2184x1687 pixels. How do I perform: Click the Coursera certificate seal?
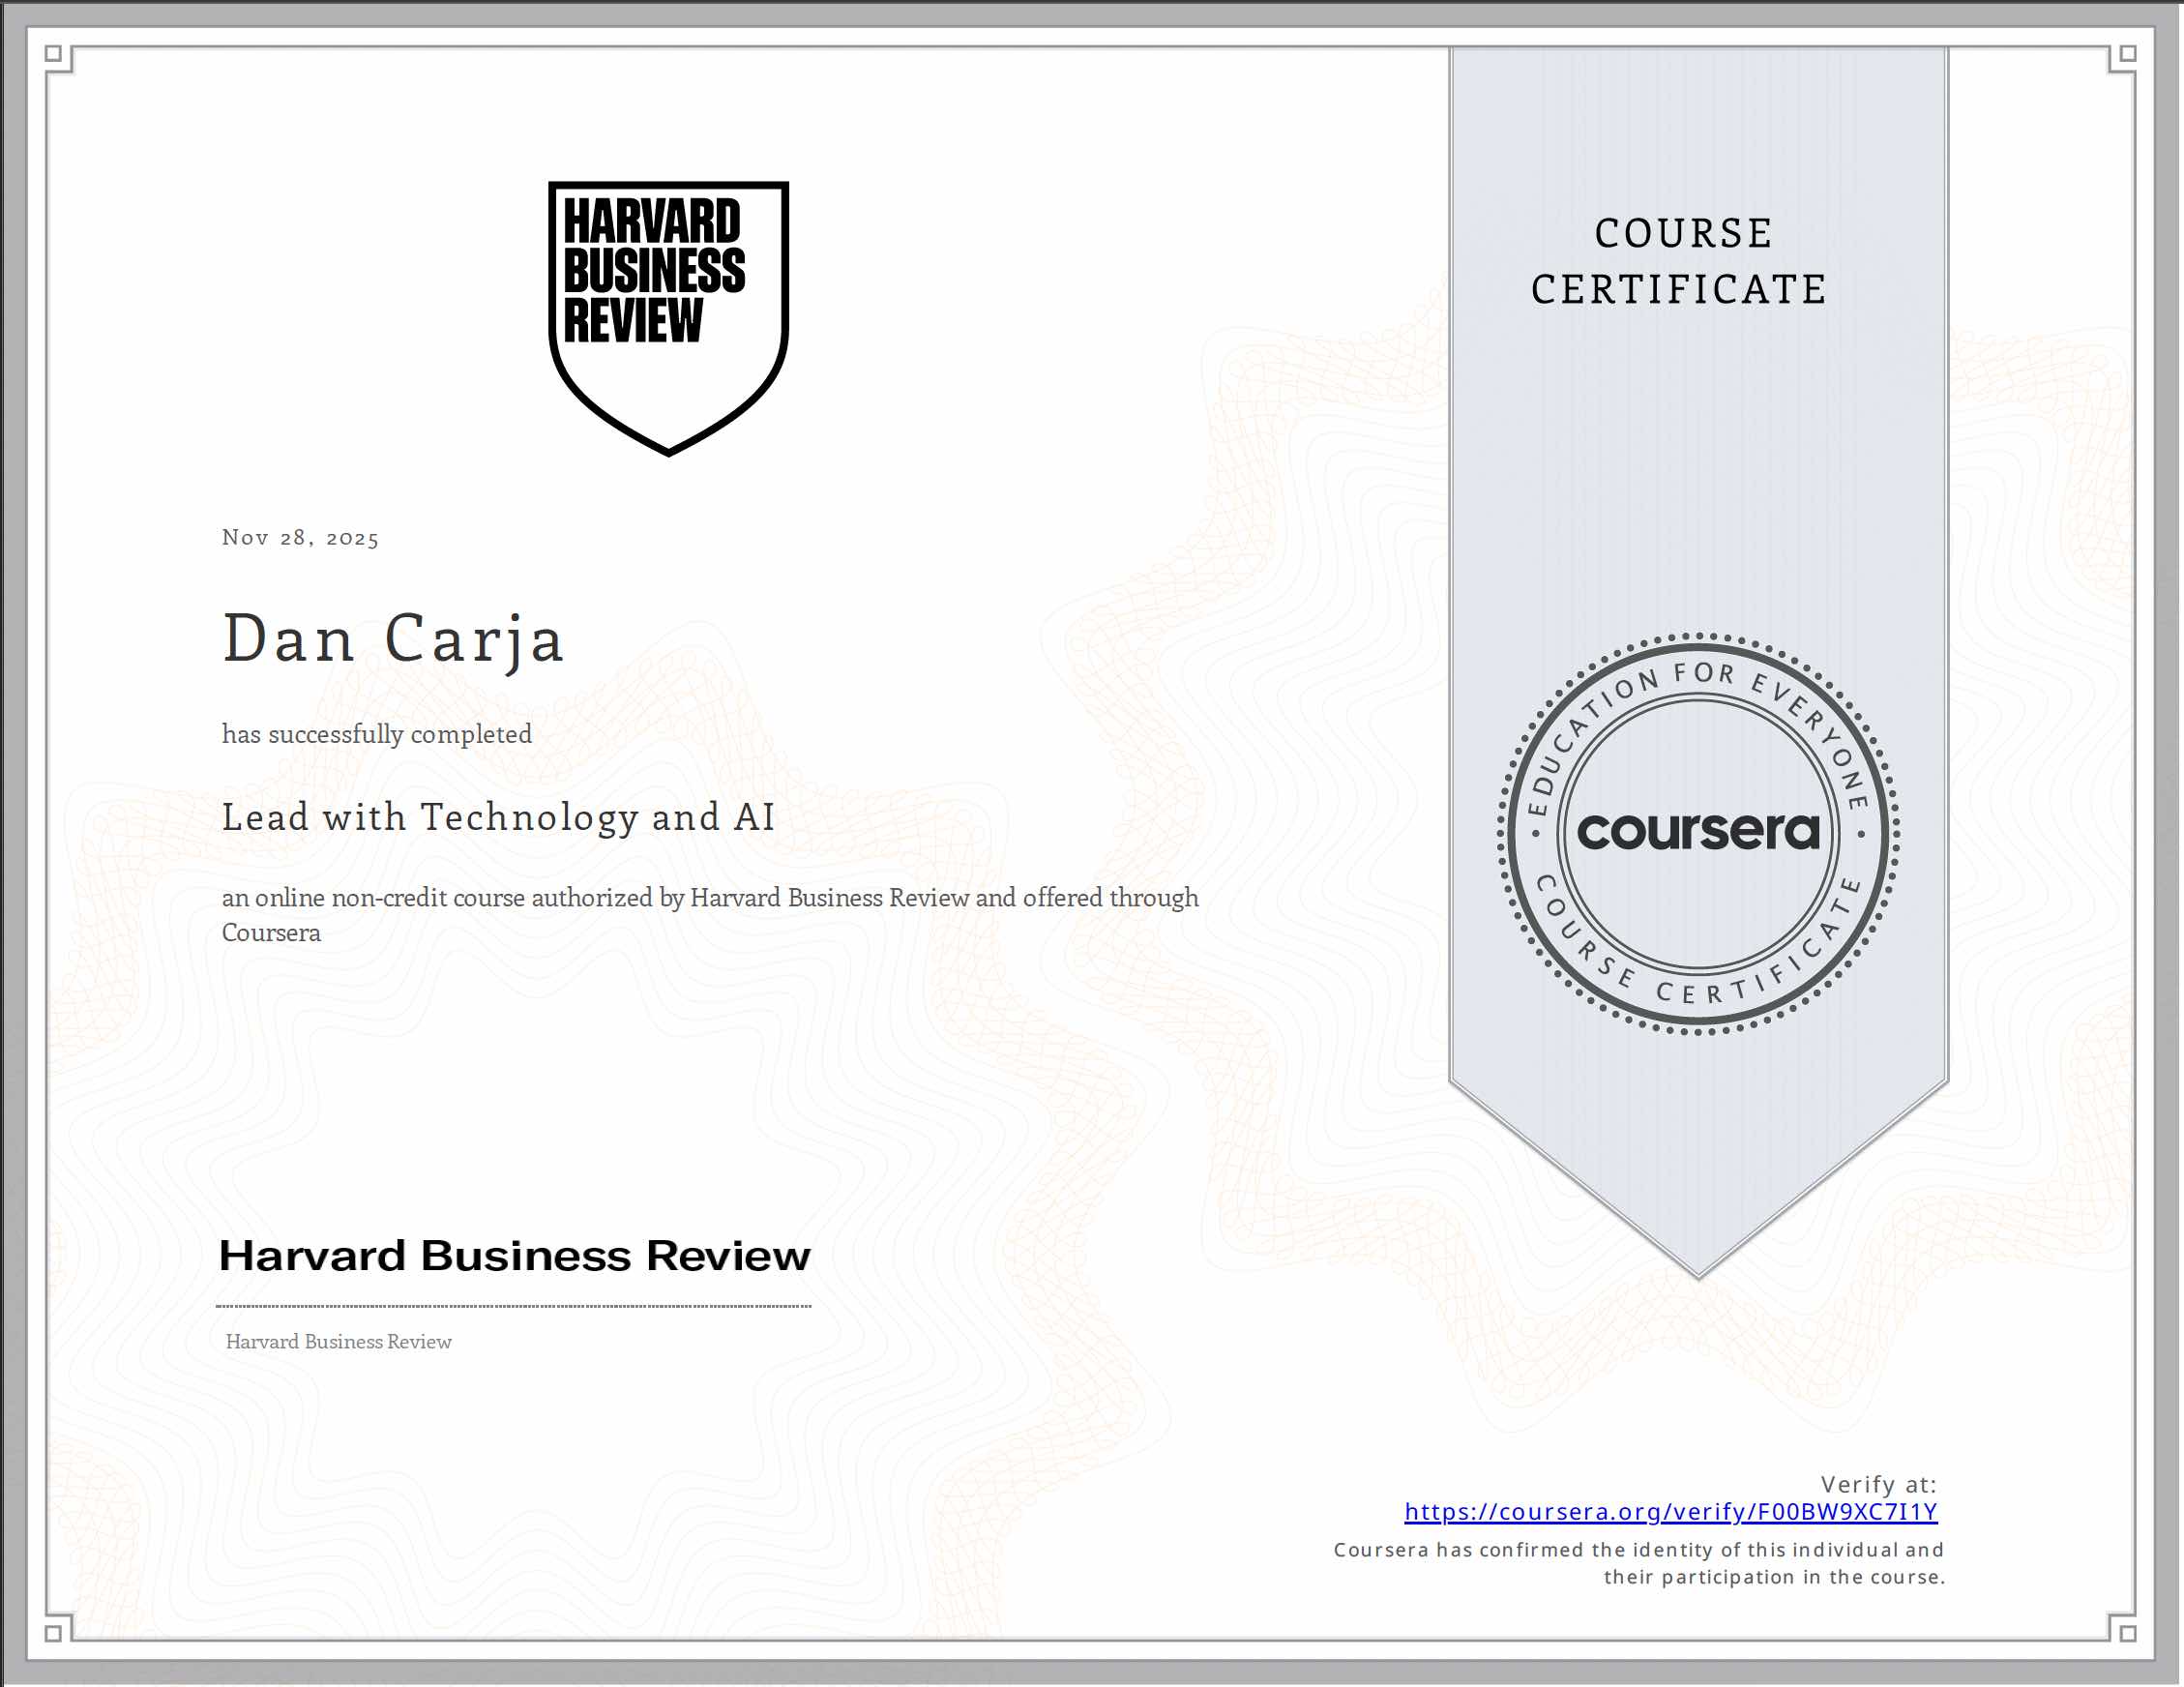[x=1698, y=833]
